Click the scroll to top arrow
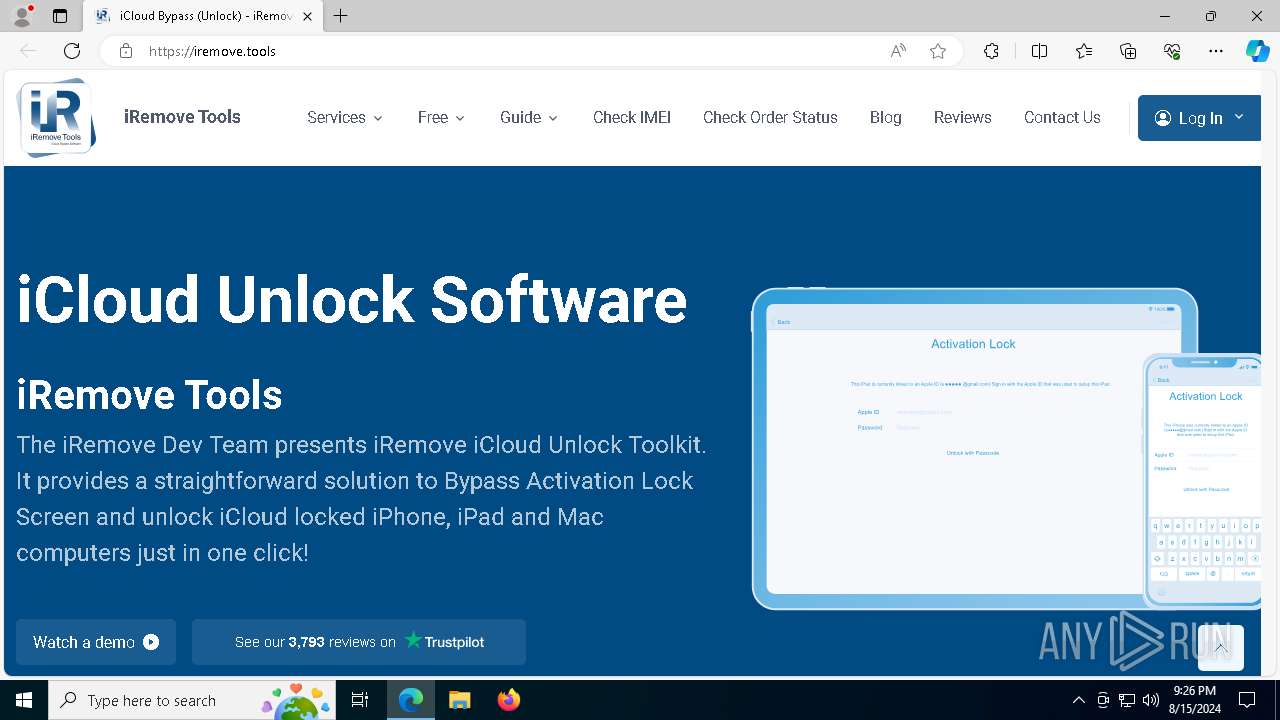Viewport: 1280px width, 720px height. tap(1220, 648)
